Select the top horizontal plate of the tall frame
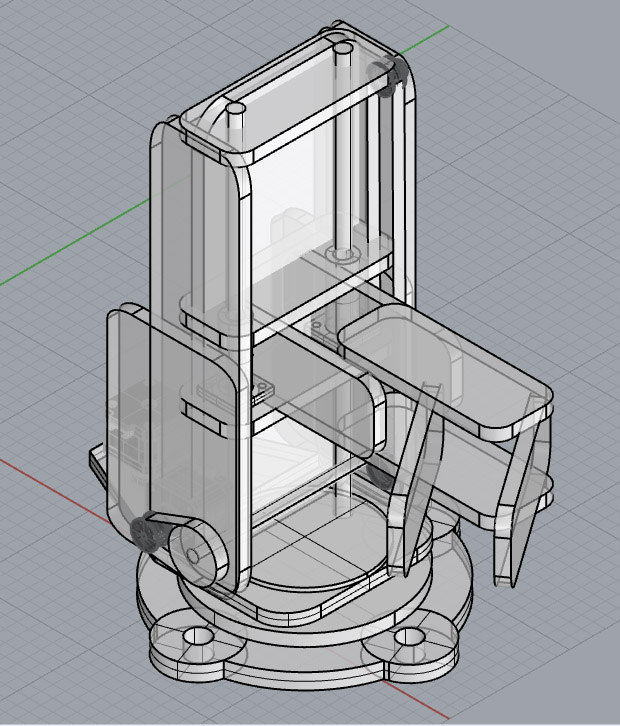This screenshot has height=726, width=620. (289, 95)
